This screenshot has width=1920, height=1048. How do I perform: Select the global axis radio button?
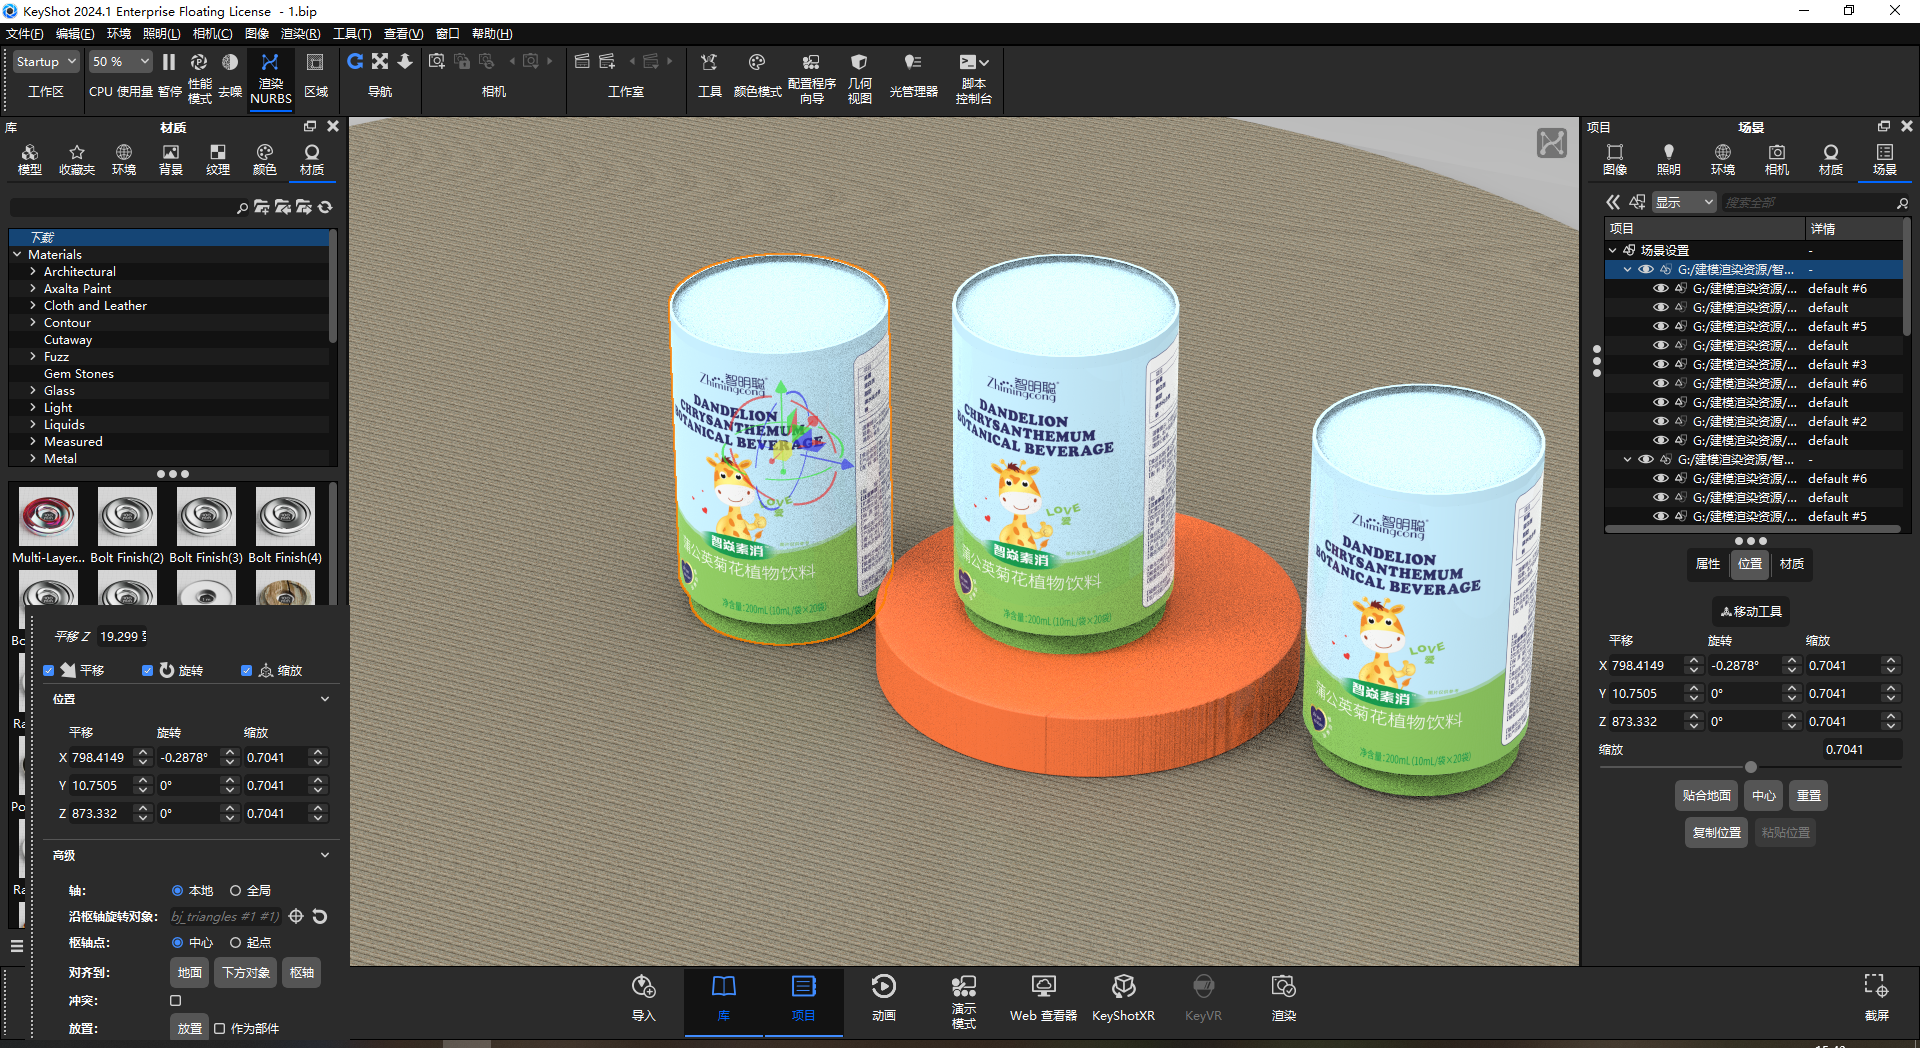[236, 890]
